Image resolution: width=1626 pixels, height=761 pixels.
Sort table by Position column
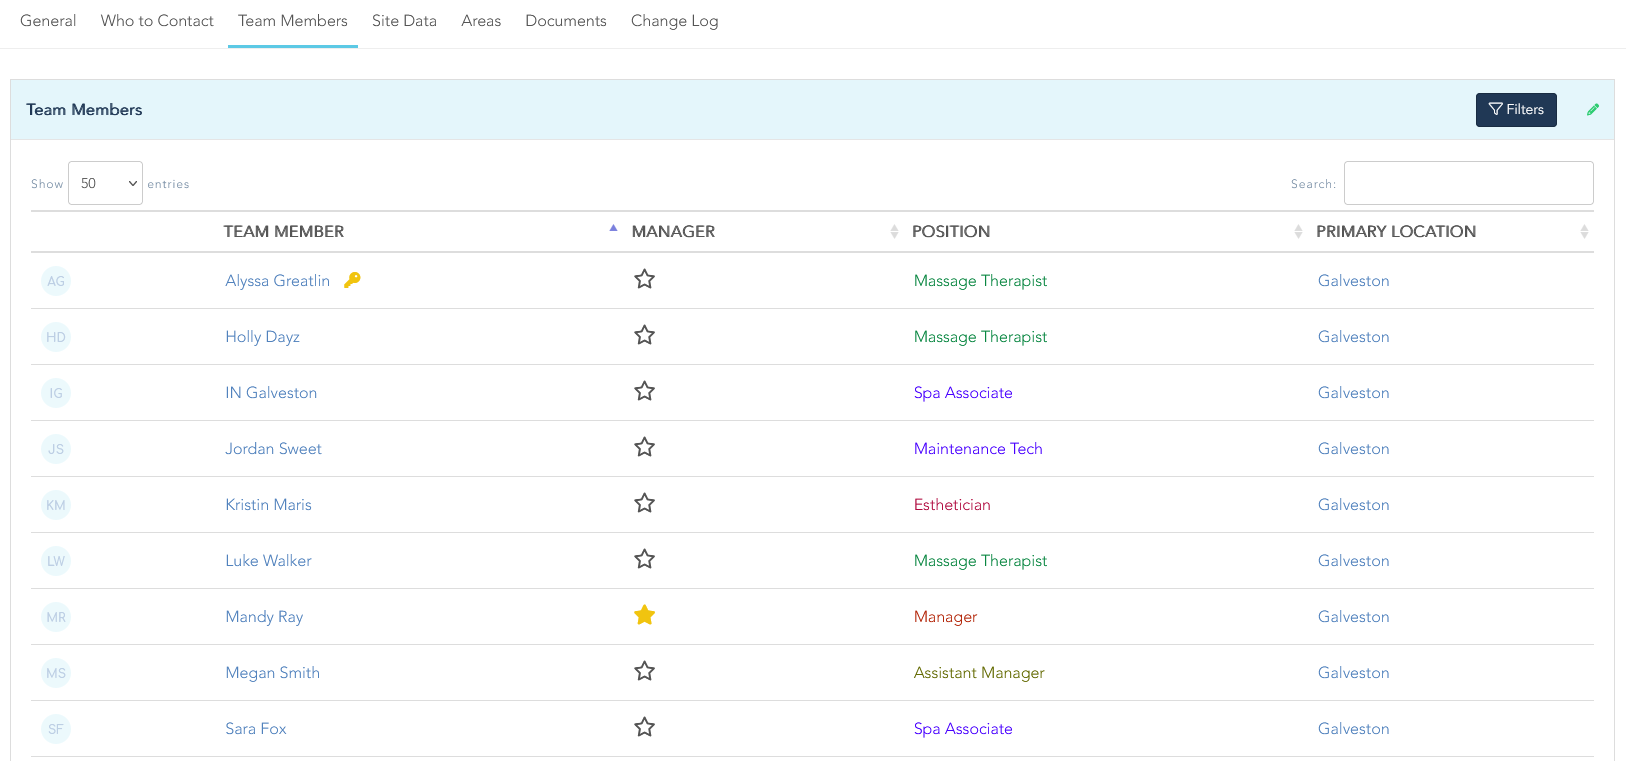pos(950,232)
